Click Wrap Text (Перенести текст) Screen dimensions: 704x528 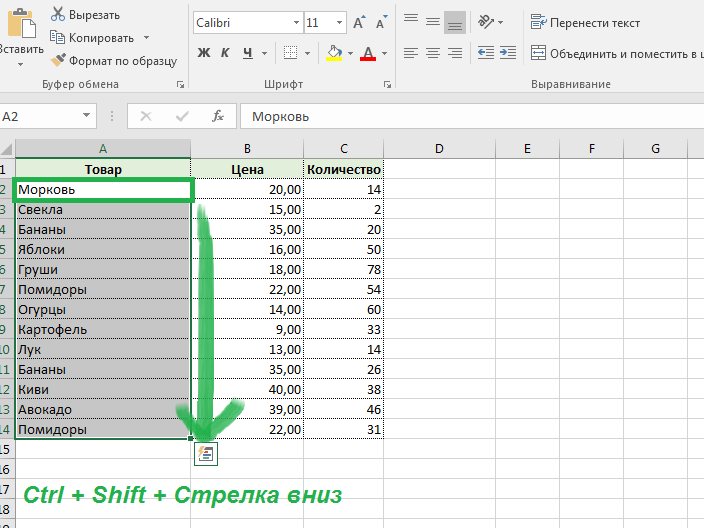coord(585,22)
